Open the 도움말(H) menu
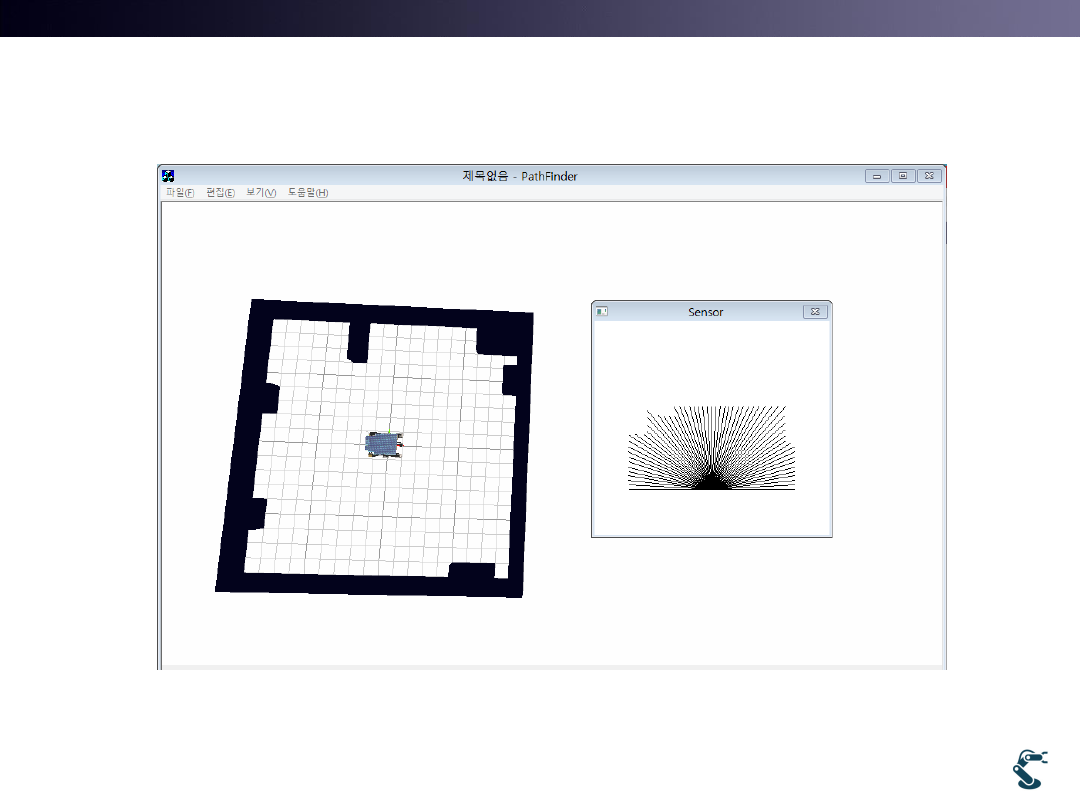Screen dimensions: 1080x810 click(x=308, y=193)
